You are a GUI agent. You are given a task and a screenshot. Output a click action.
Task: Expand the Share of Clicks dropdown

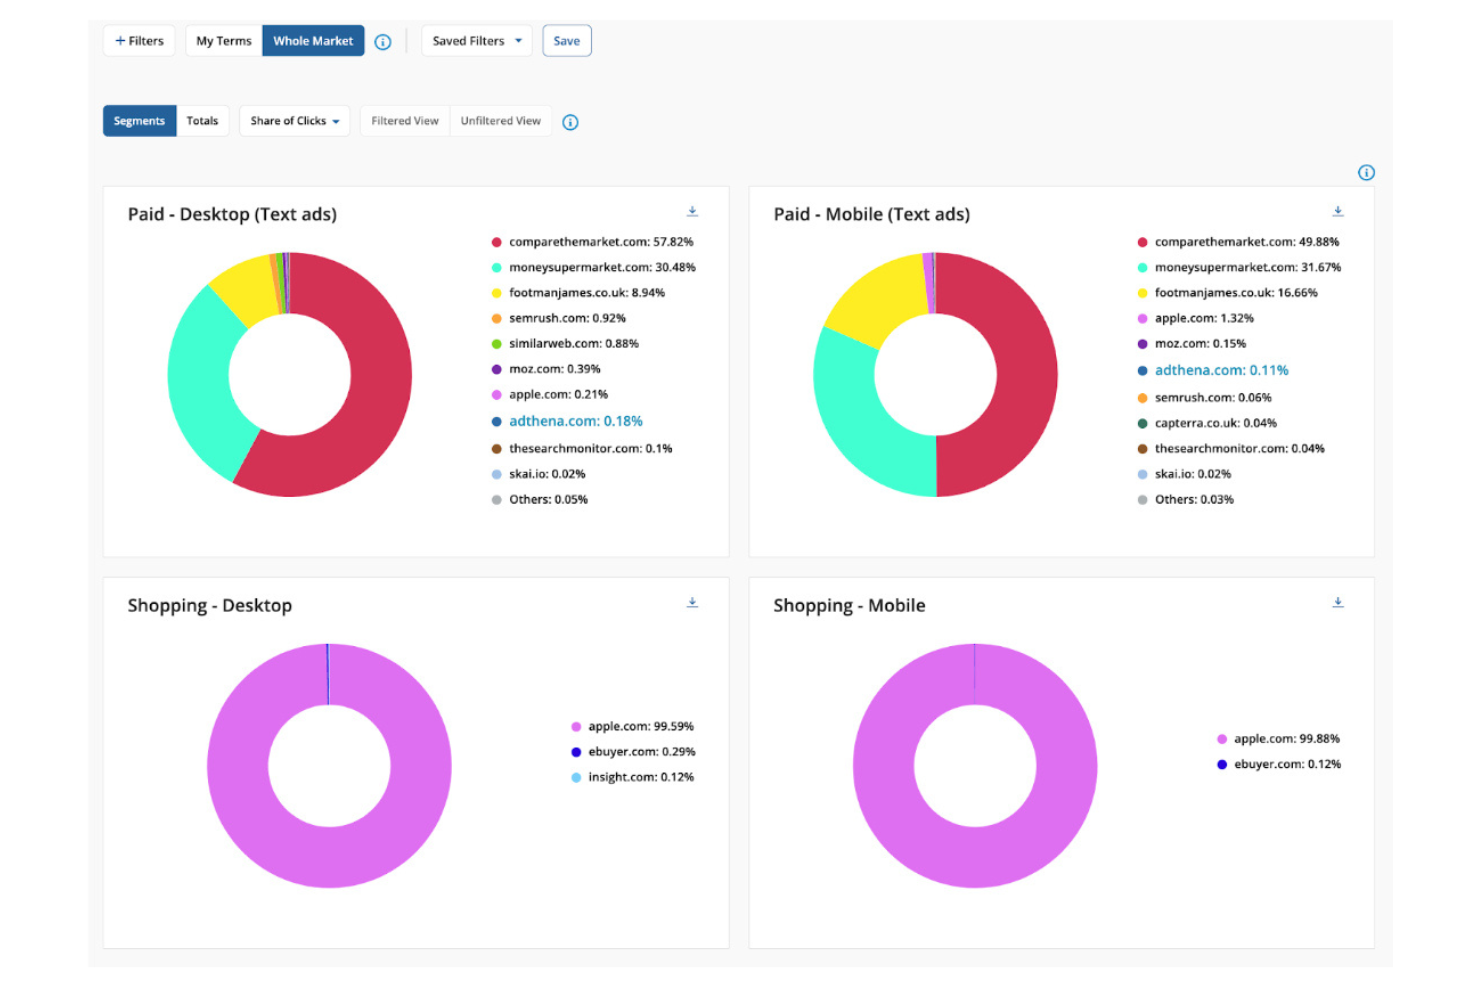[294, 121]
